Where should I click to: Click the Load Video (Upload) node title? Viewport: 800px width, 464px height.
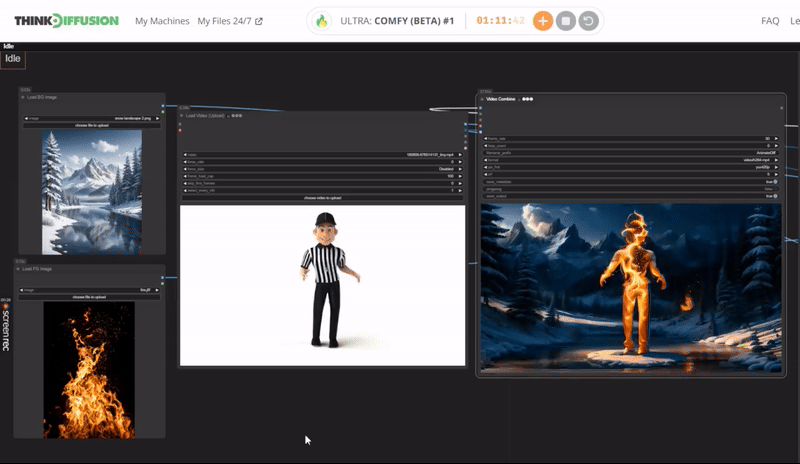click(205, 115)
